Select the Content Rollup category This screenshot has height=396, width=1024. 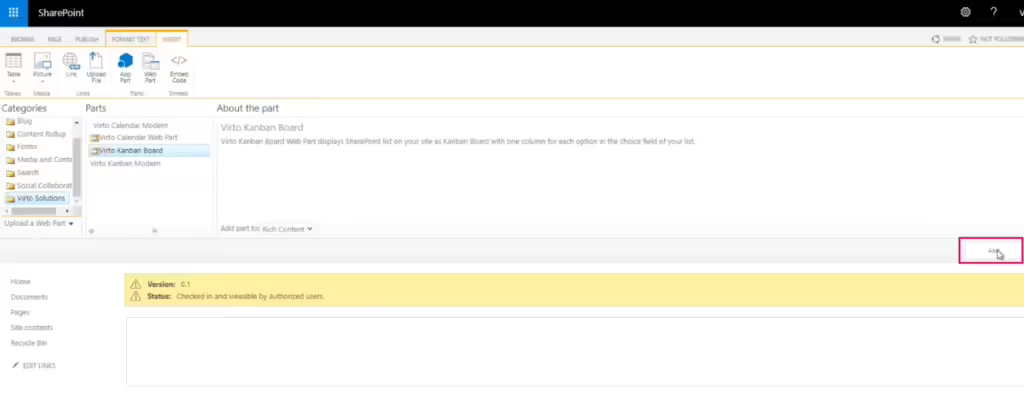[x=36, y=134]
